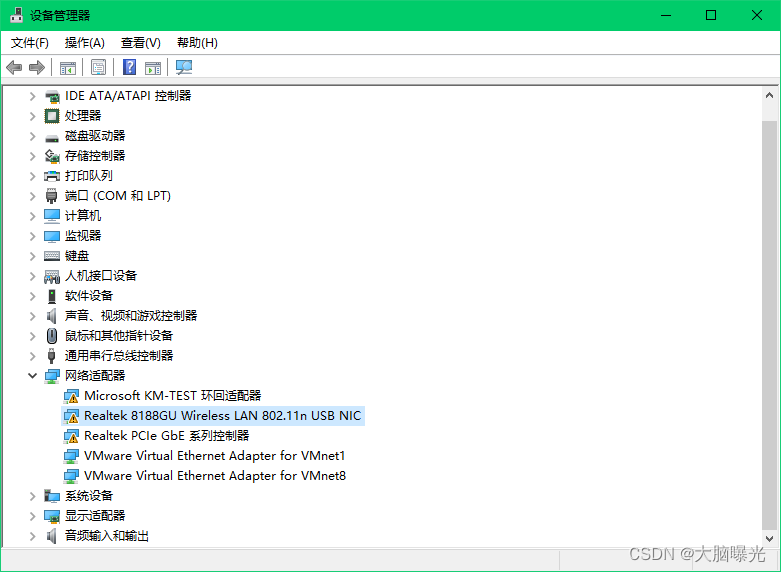Click the mouse icon beside 鼠标和其他指针设备
Image resolution: width=781 pixels, height=572 pixels.
click(x=52, y=336)
